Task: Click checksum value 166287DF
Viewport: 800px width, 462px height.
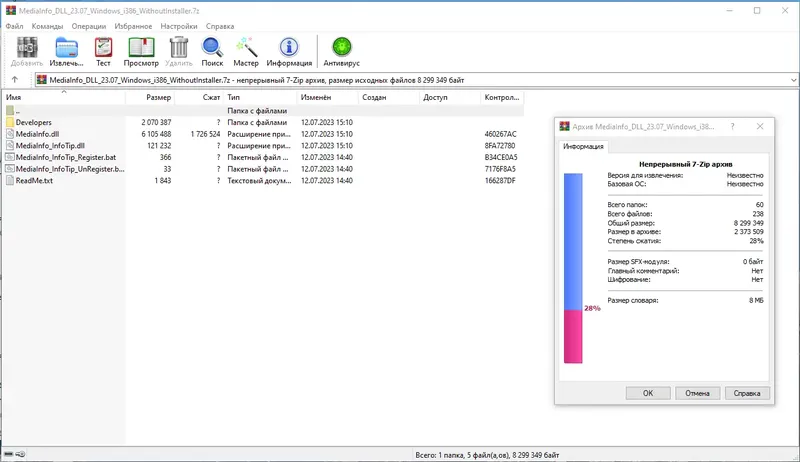Action: click(x=500, y=181)
